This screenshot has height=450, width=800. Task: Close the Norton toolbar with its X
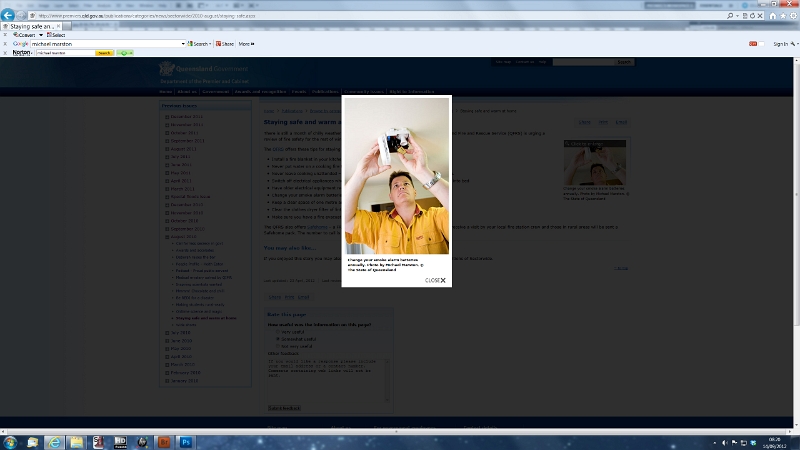5,53
